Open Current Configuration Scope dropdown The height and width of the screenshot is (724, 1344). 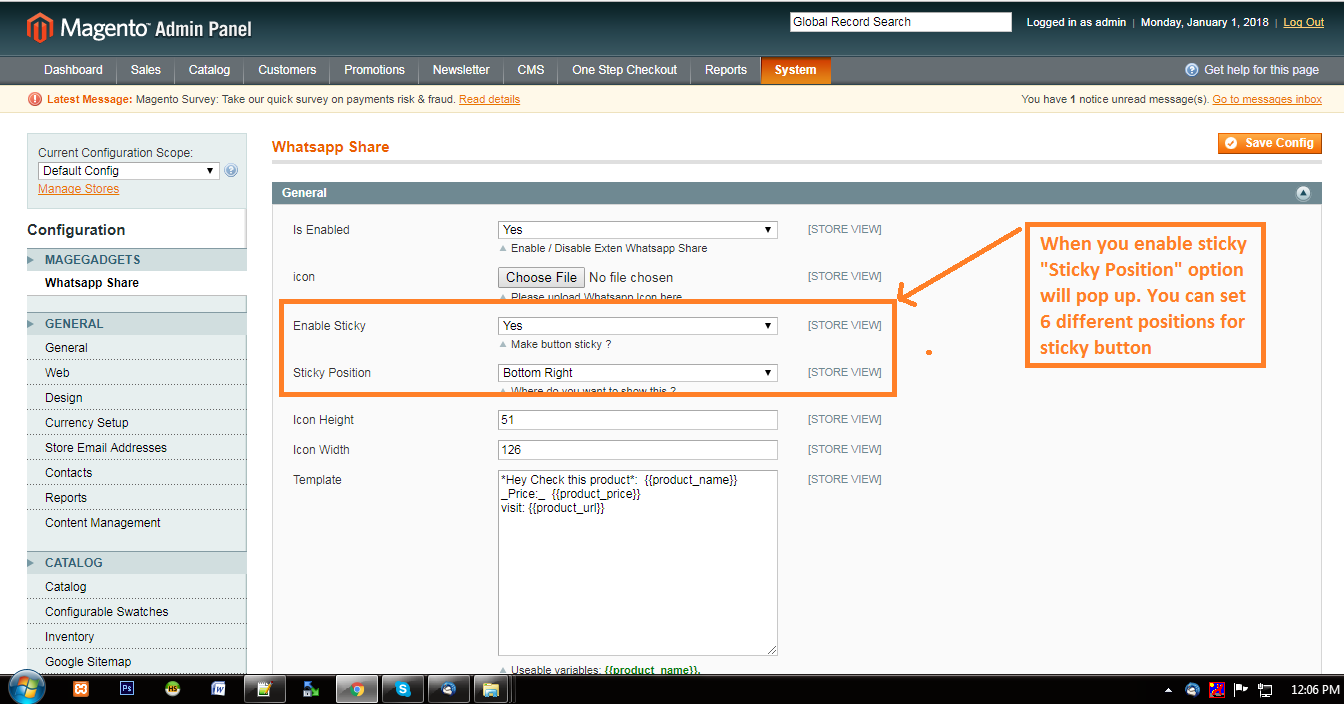128,171
